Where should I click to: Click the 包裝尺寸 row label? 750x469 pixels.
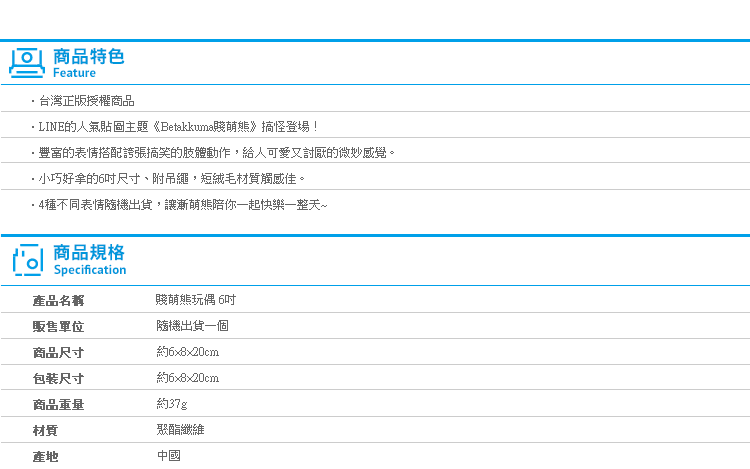pyautogui.click(x=58, y=379)
